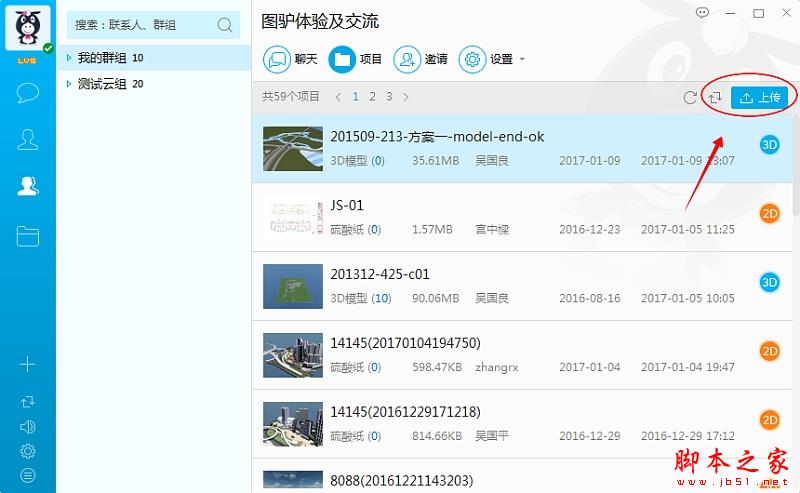Screen dimensions: 800x493
Task: Open the 设置 dropdown arrow
Action: pos(522,59)
